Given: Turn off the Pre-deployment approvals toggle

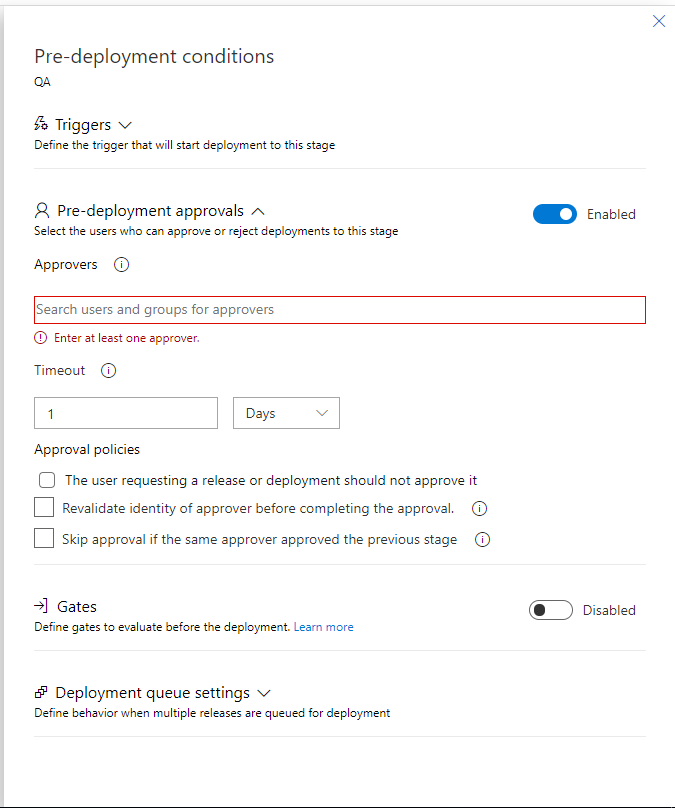Looking at the screenshot, I should coord(555,214).
